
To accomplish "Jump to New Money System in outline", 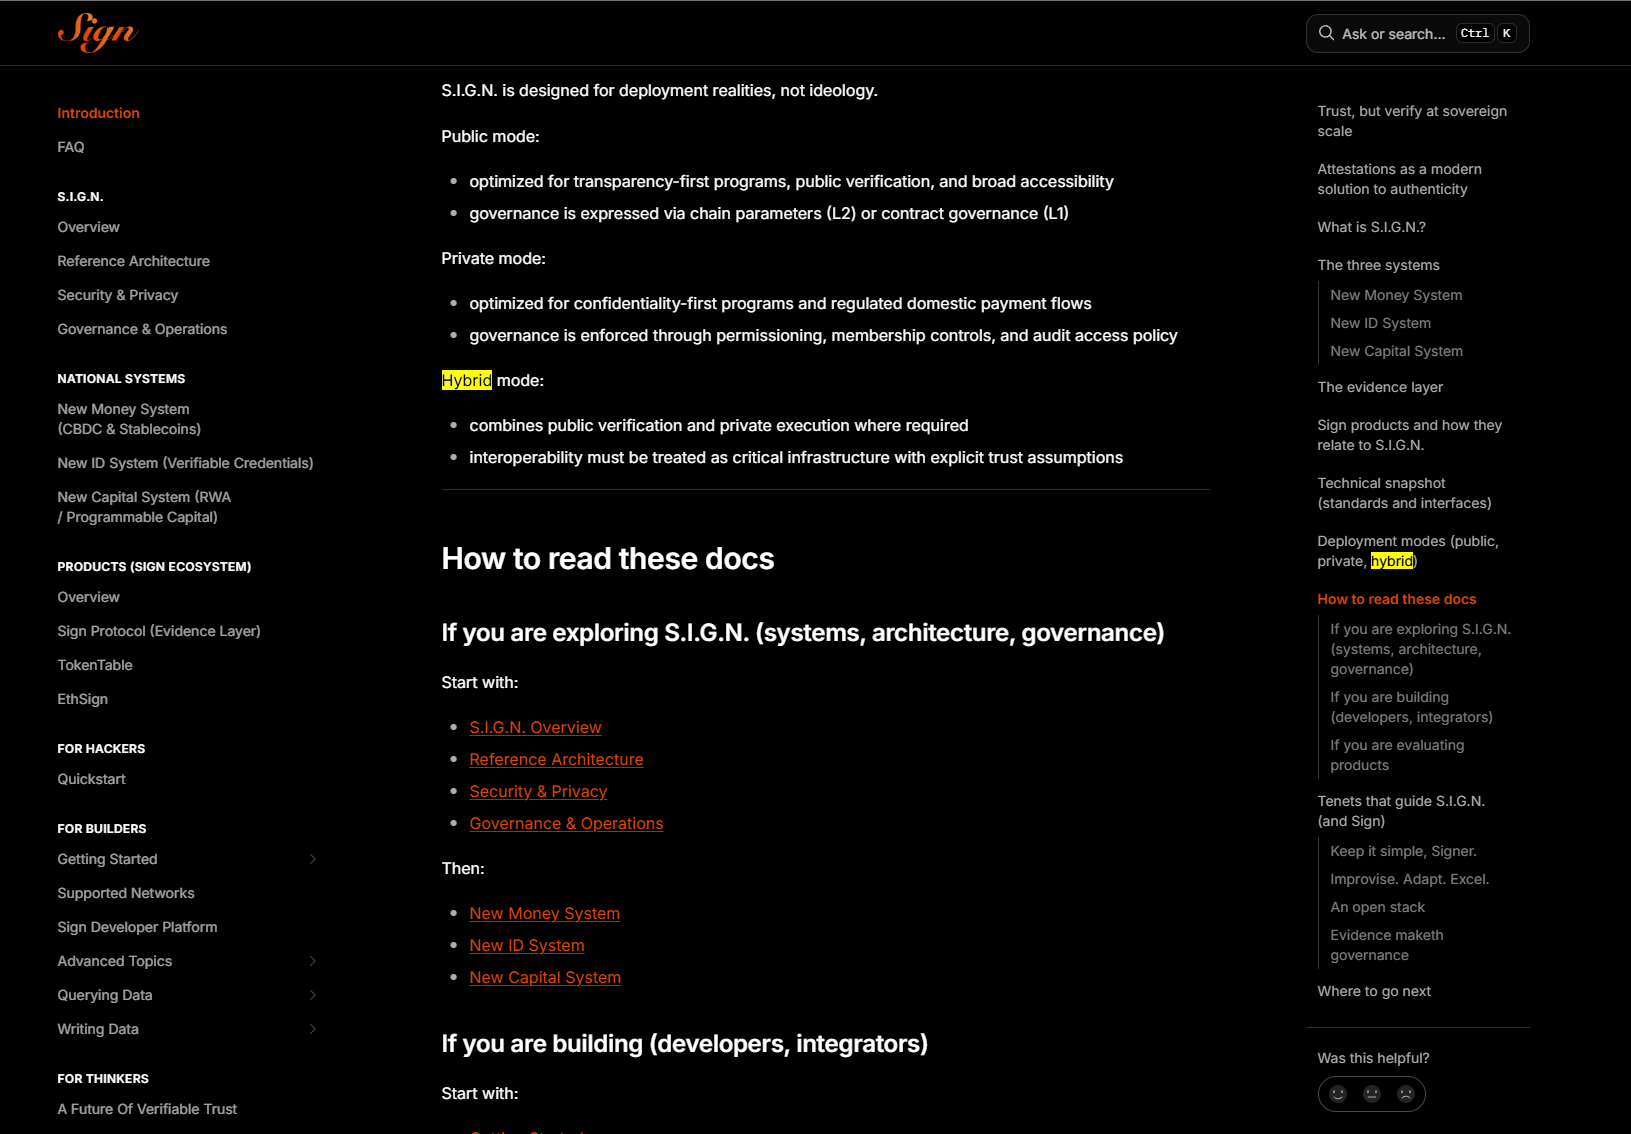I will [x=1396, y=295].
